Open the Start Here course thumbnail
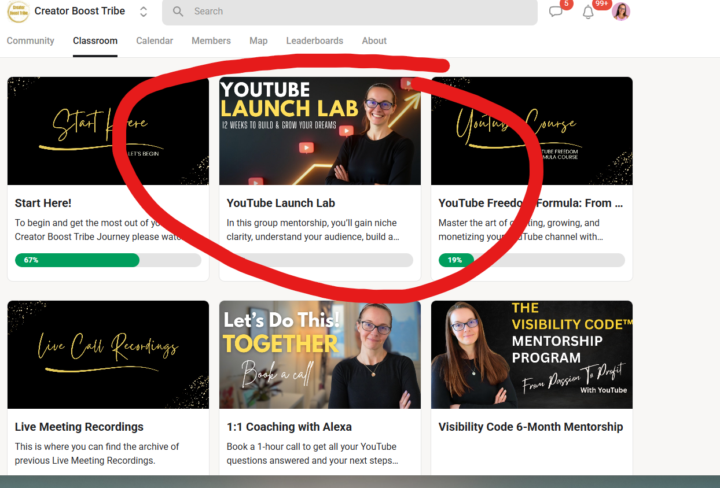Image resolution: width=720 pixels, height=488 pixels. click(108, 131)
